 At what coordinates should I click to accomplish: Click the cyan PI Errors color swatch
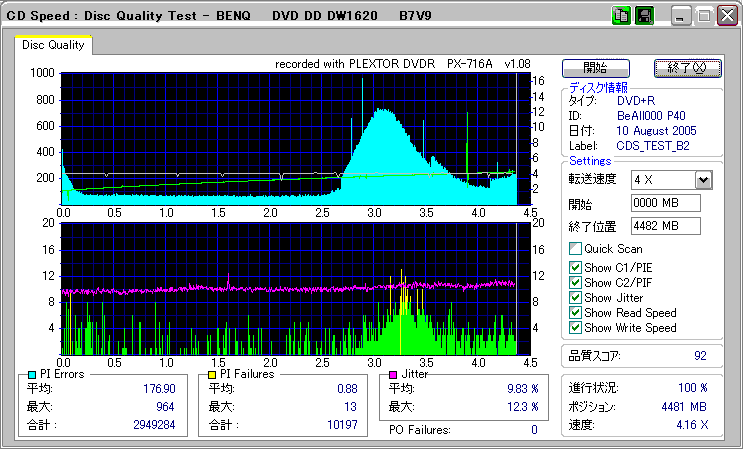(32, 373)
